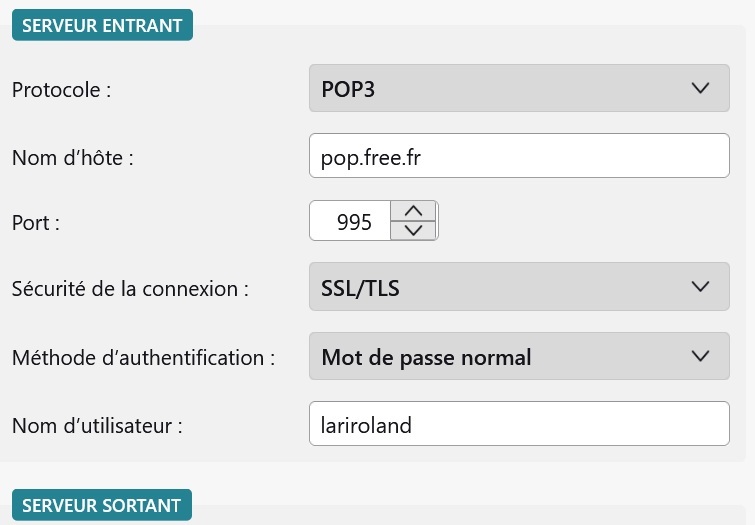Click the "Protocole :" label

coord(61,90)
